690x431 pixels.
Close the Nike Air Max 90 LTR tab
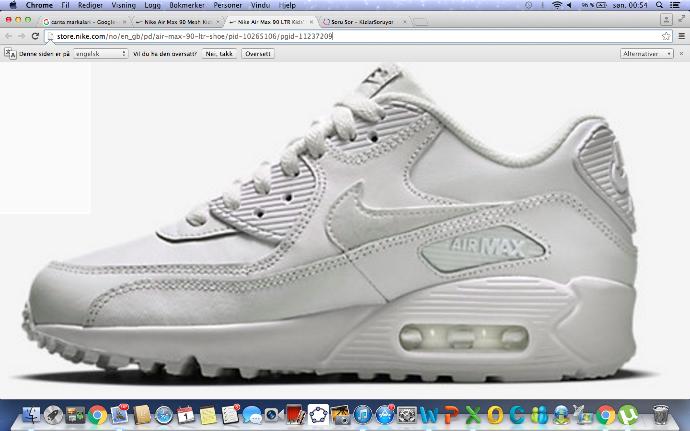pos(311,22)
